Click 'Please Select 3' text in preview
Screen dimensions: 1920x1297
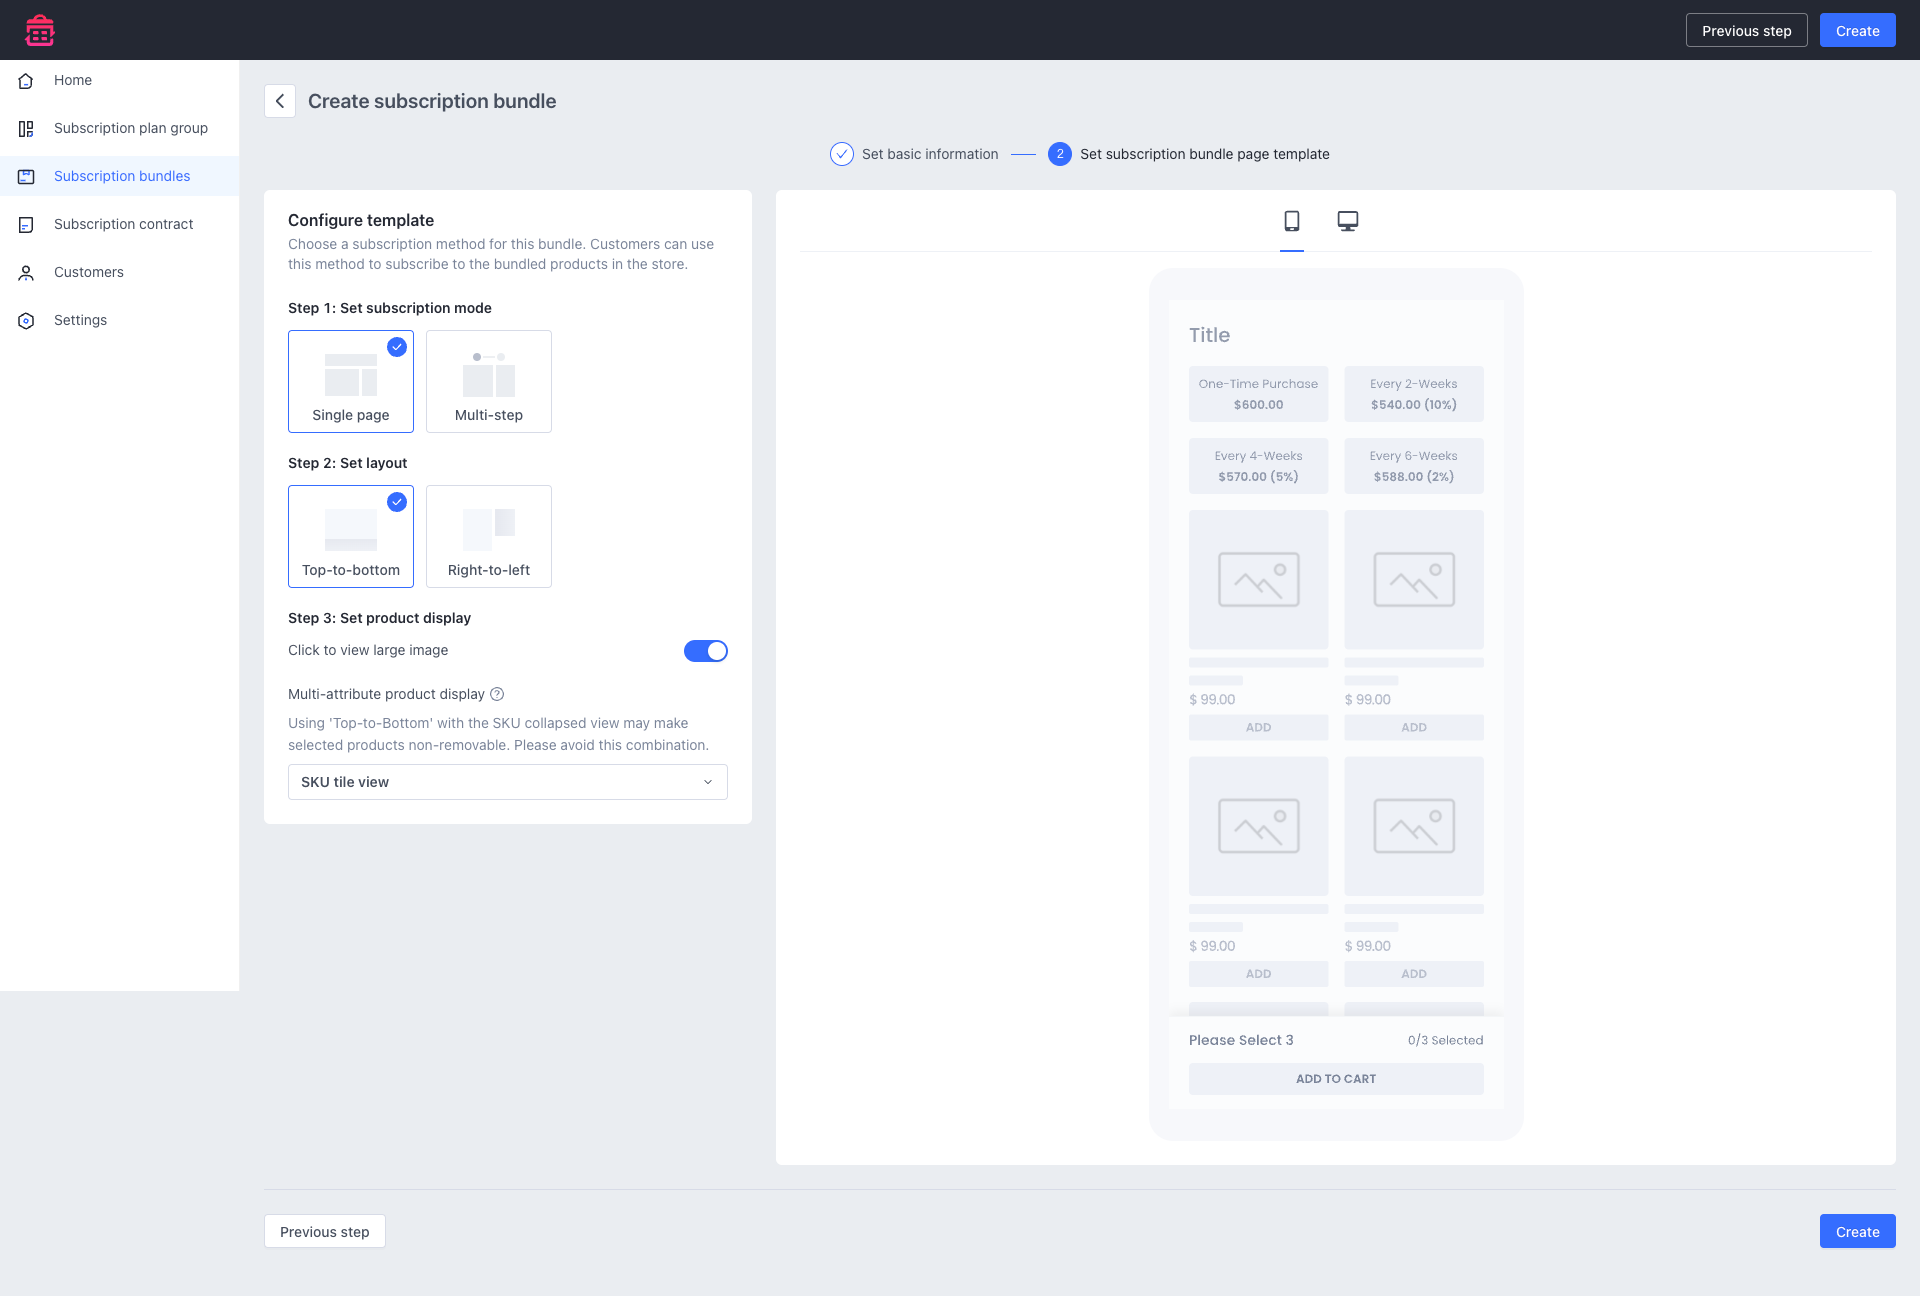tap(1241, 1040)
